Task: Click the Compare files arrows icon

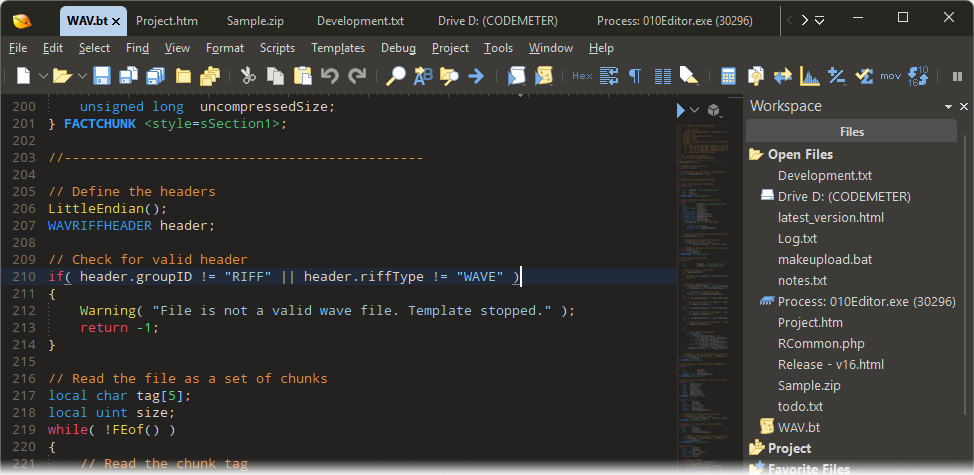Action: point(782,76)
